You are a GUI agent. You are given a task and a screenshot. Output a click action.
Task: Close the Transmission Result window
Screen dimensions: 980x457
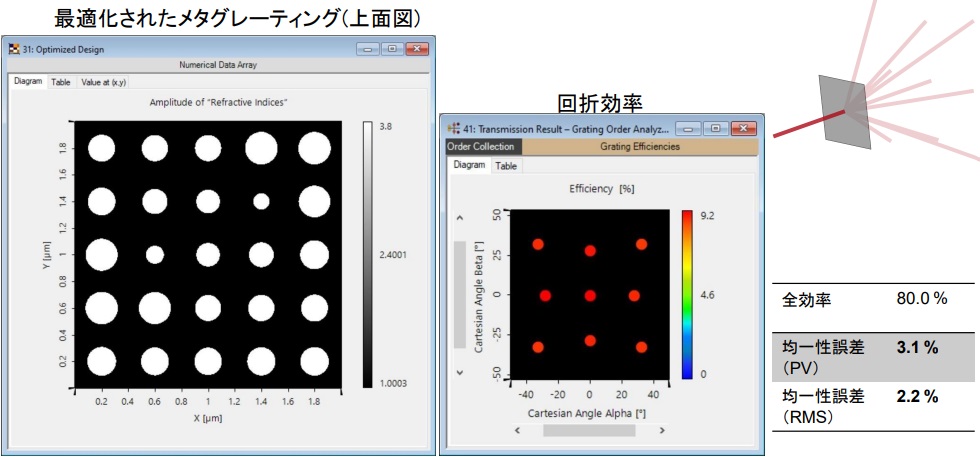pyautogui.click(x=742, y=128)
